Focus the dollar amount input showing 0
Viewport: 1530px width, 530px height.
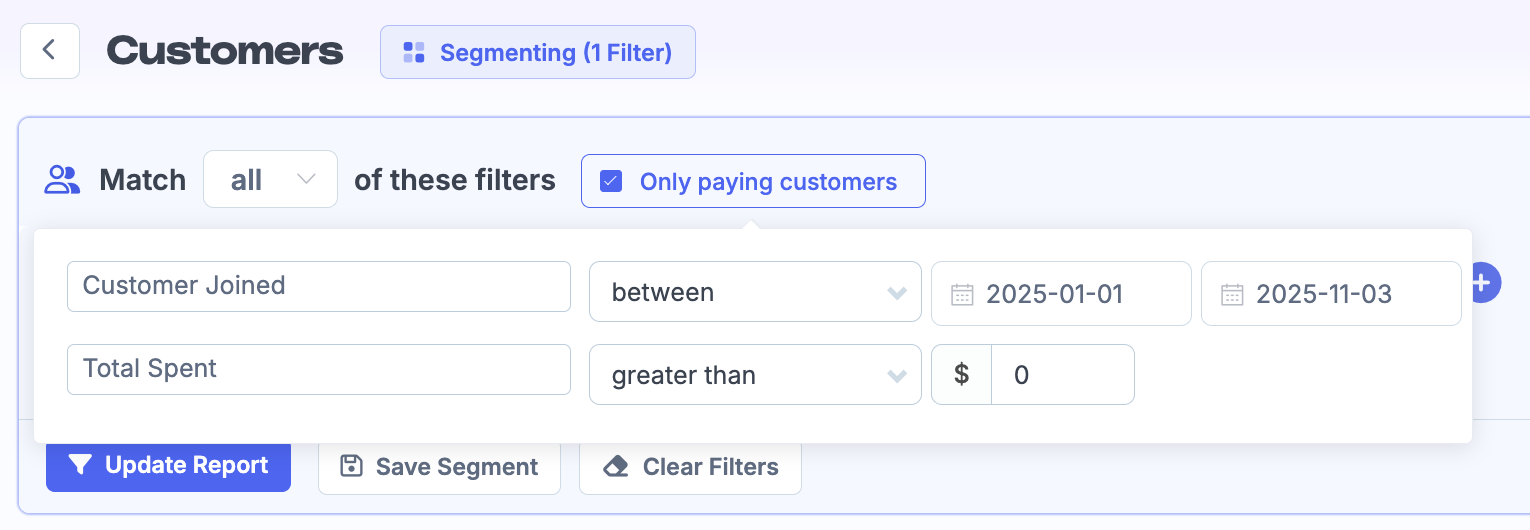(x=1062, y=375)
